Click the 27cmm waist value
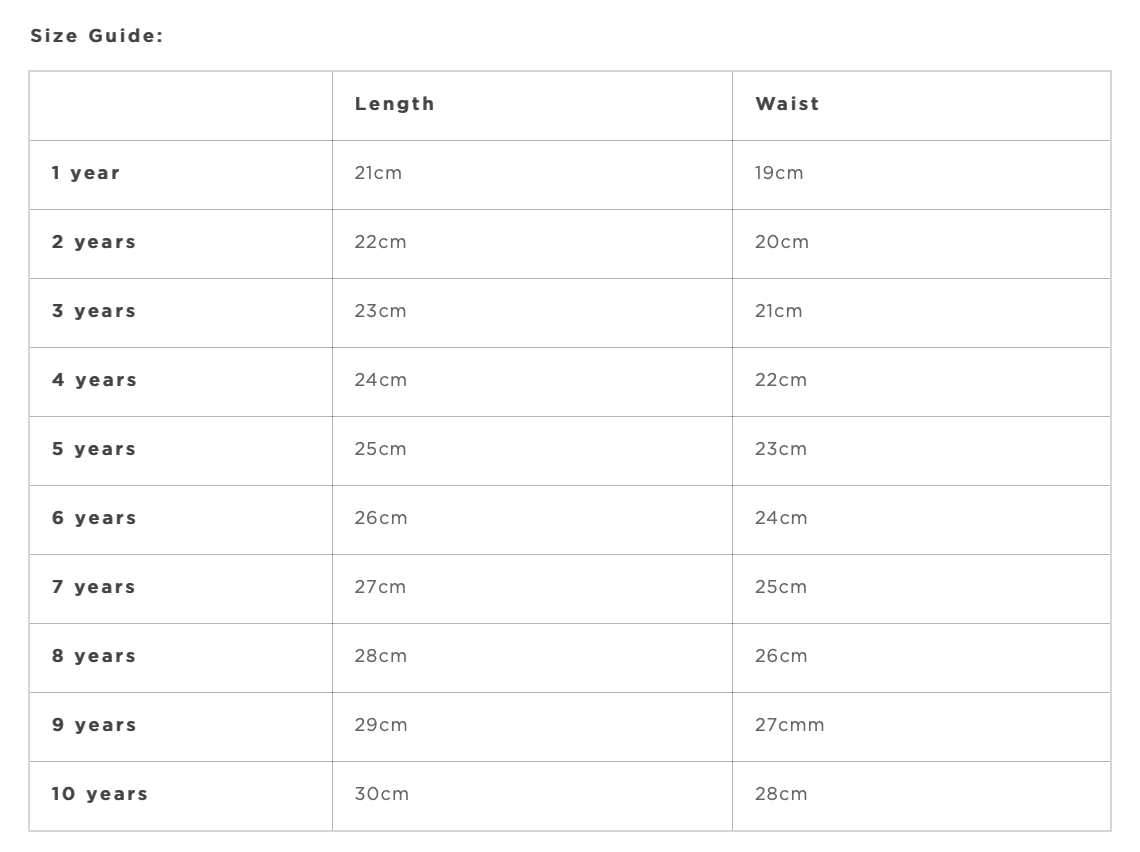 (x=790, y=725)
